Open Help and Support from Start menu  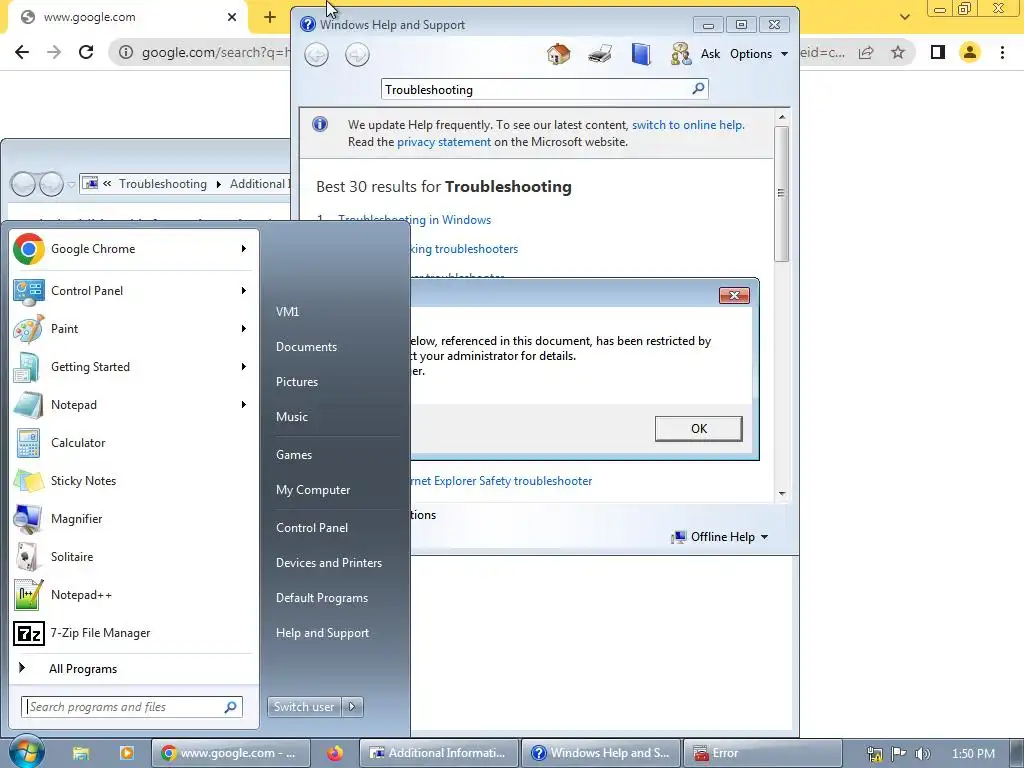tap(322, 633)
